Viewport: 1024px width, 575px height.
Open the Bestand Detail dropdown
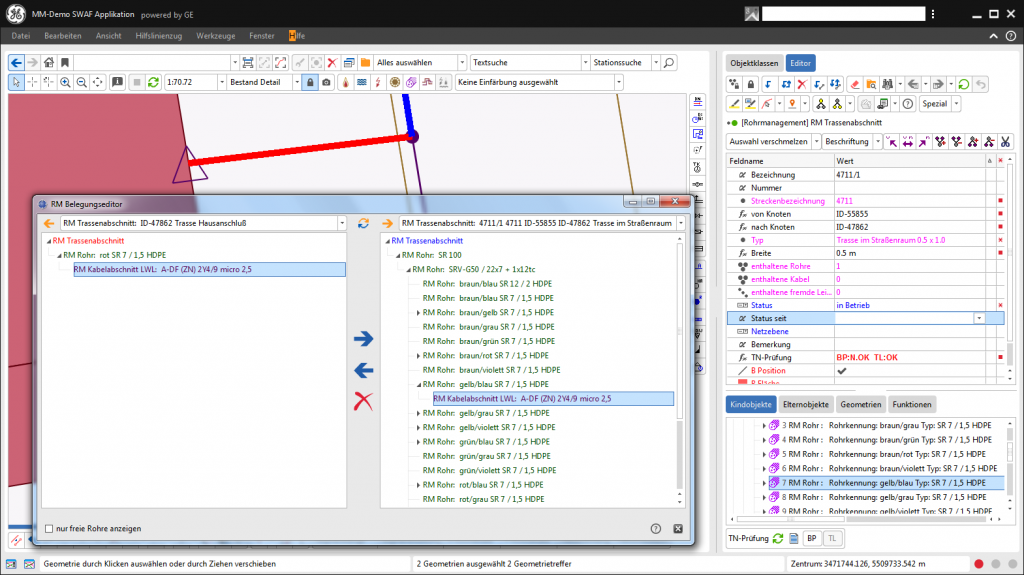click(296, 82)
